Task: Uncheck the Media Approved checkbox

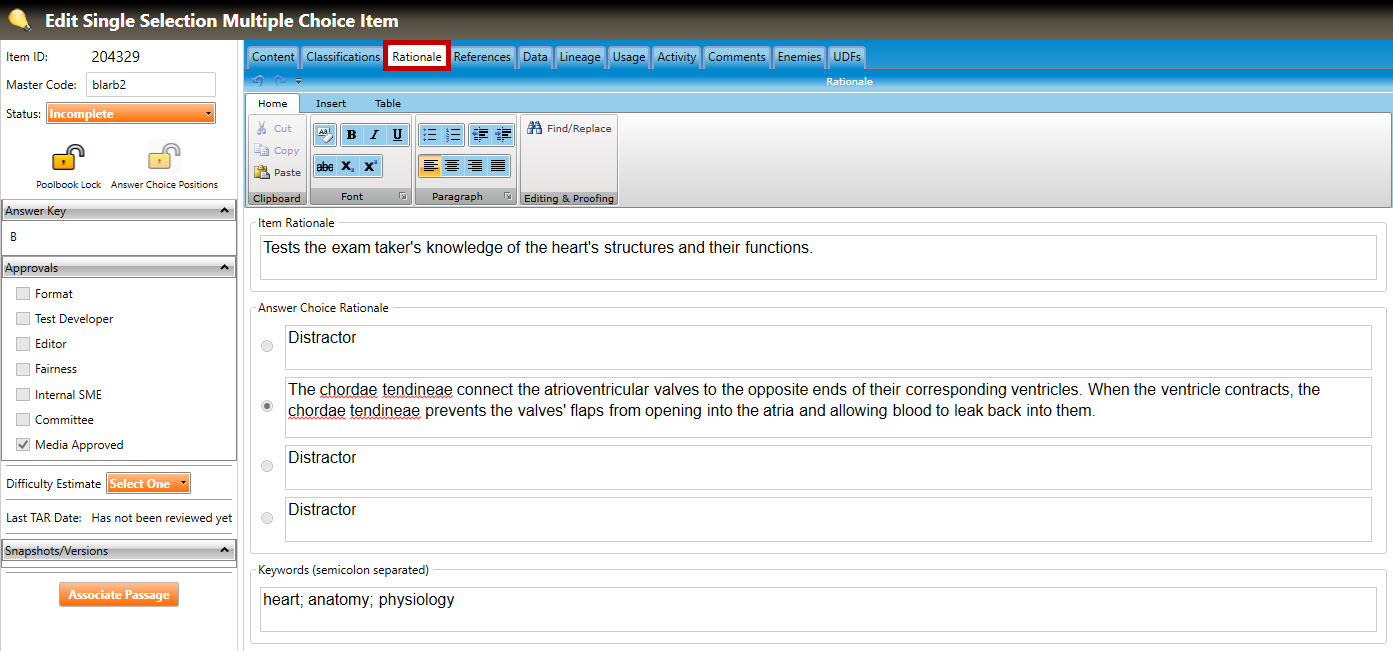Action: click(x=23, y=445)
